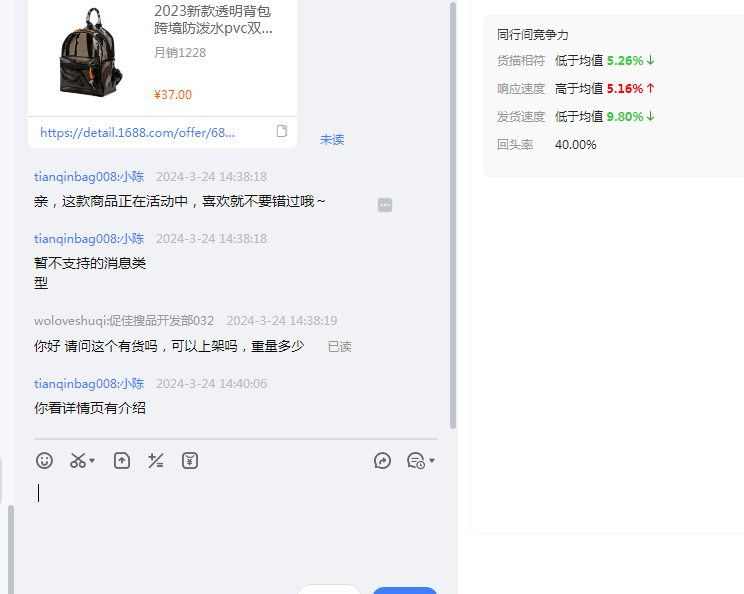This screenshot has height=594, width=744.
Task: Click the copy icon beside the product link
Action: pyautogui.click(x=282, y=132)
